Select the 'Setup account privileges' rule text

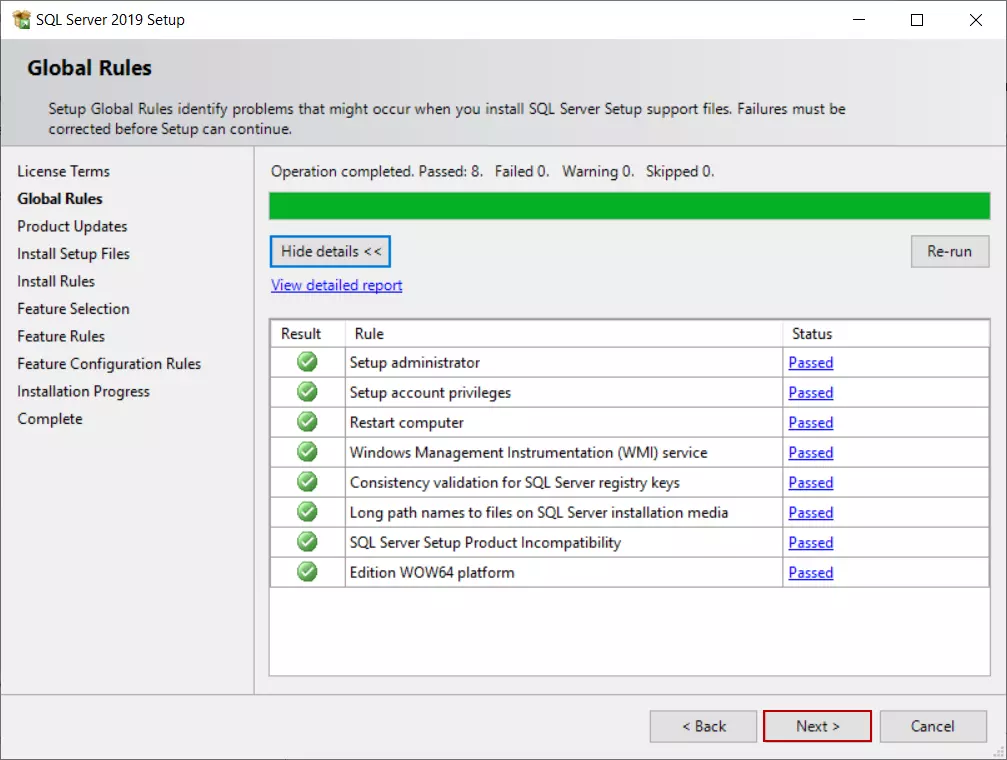(x=430, y=393)
